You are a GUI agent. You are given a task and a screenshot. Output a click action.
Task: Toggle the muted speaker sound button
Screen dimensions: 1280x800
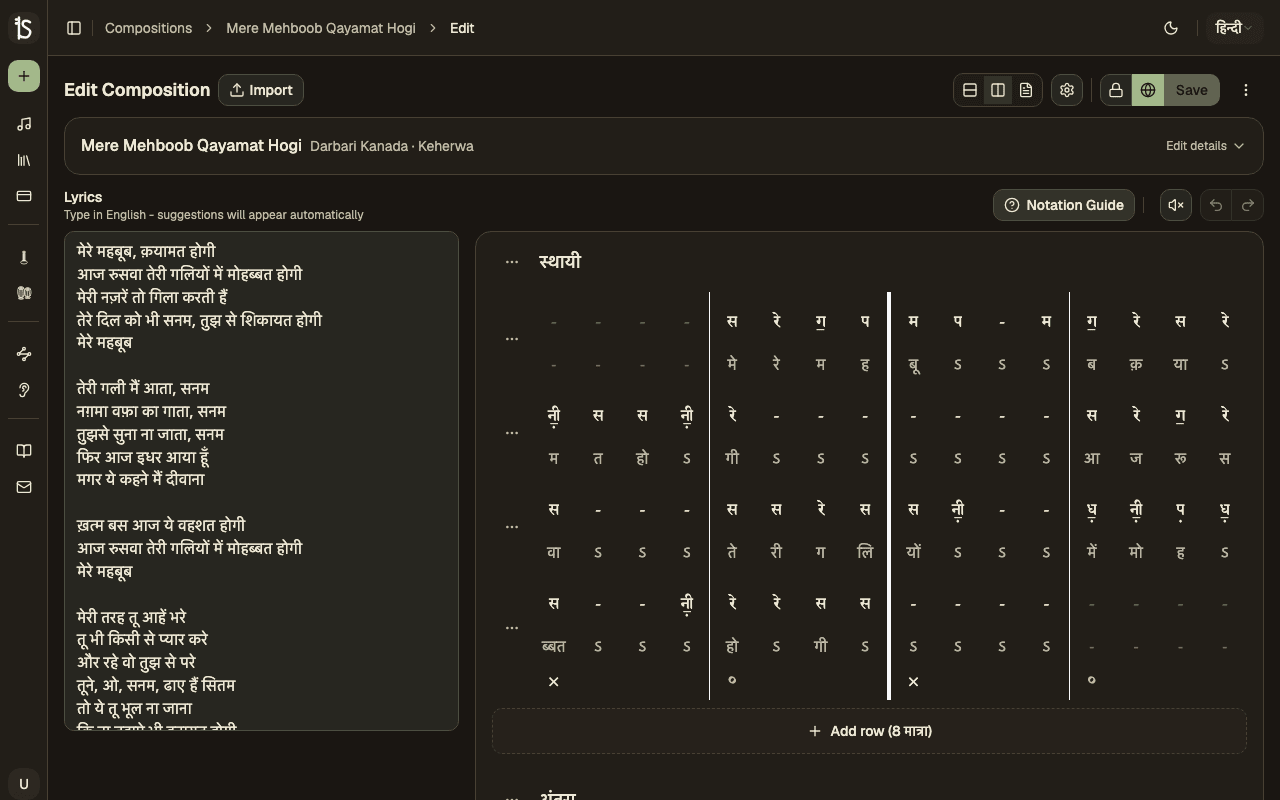(x=1176, y=205)
